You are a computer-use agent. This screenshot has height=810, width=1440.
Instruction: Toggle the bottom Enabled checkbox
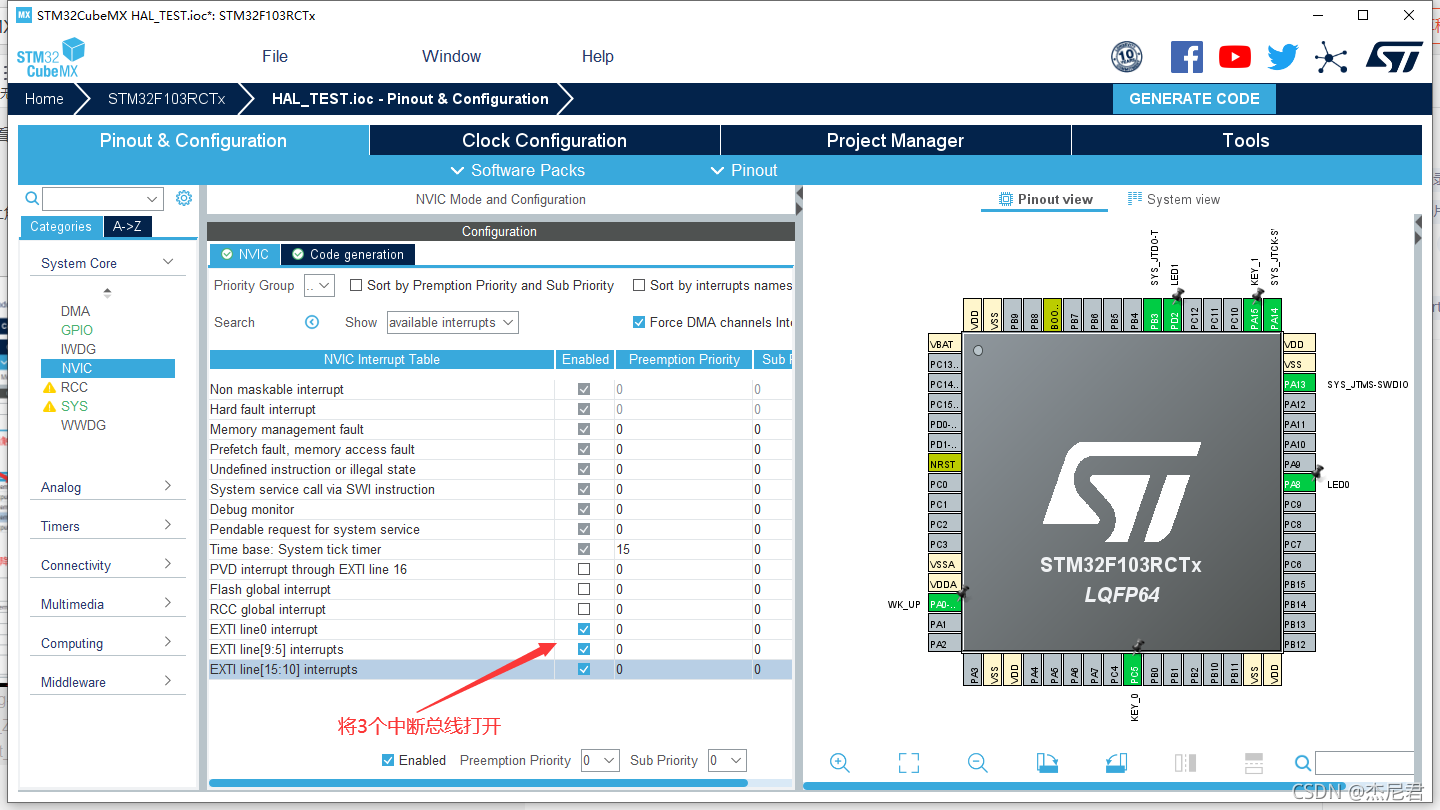click(x=388, y=760)
